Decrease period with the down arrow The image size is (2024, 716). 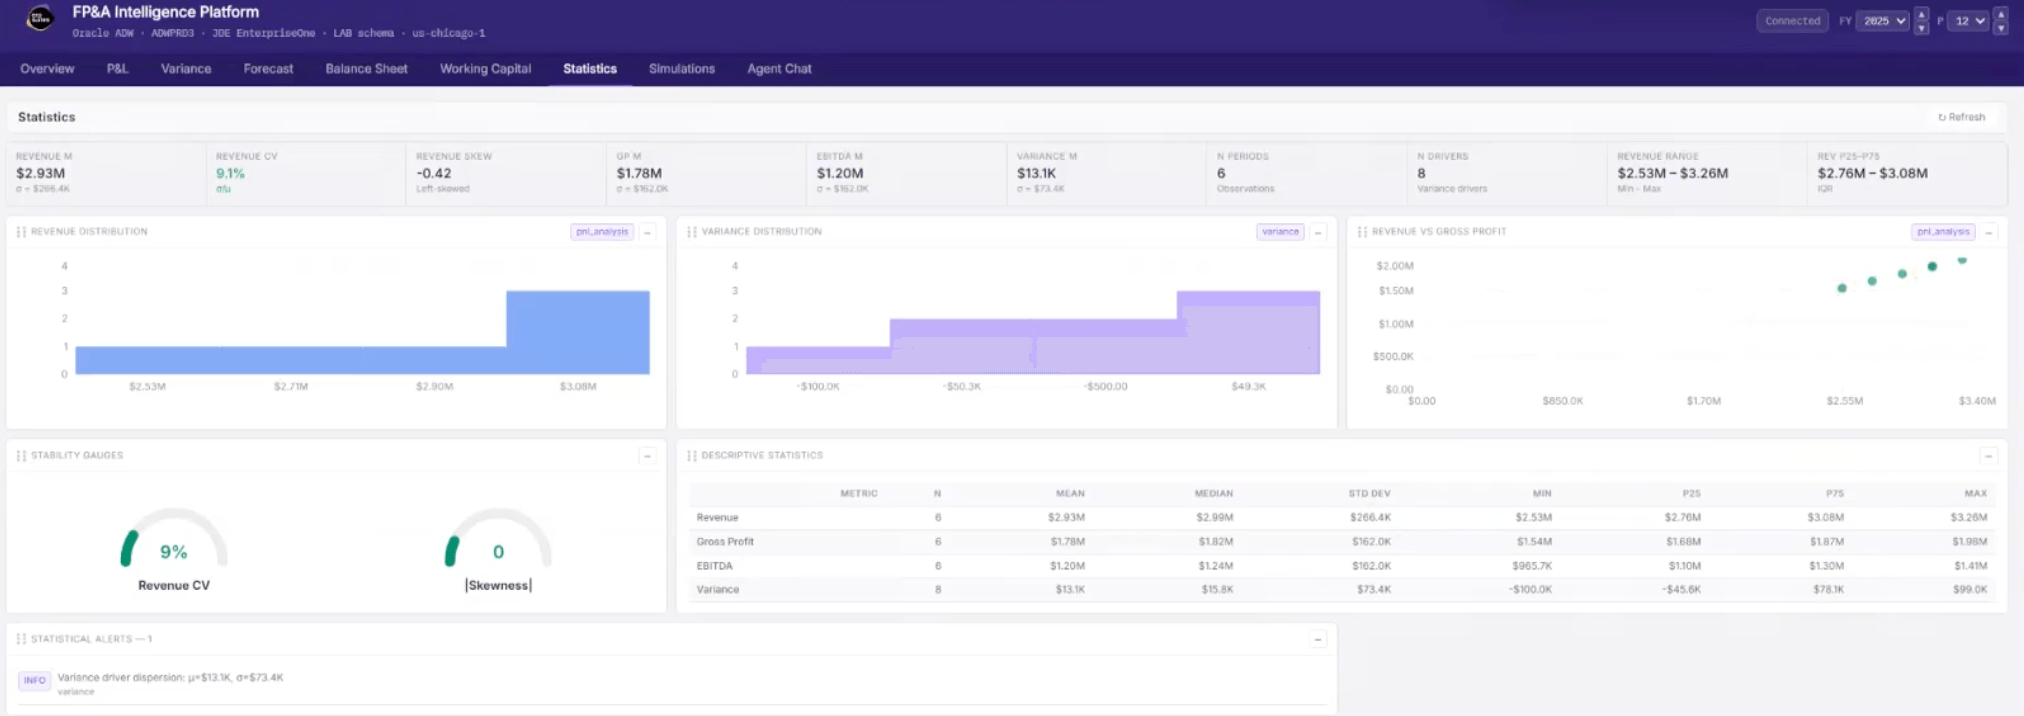click(x=2000, y=28)
